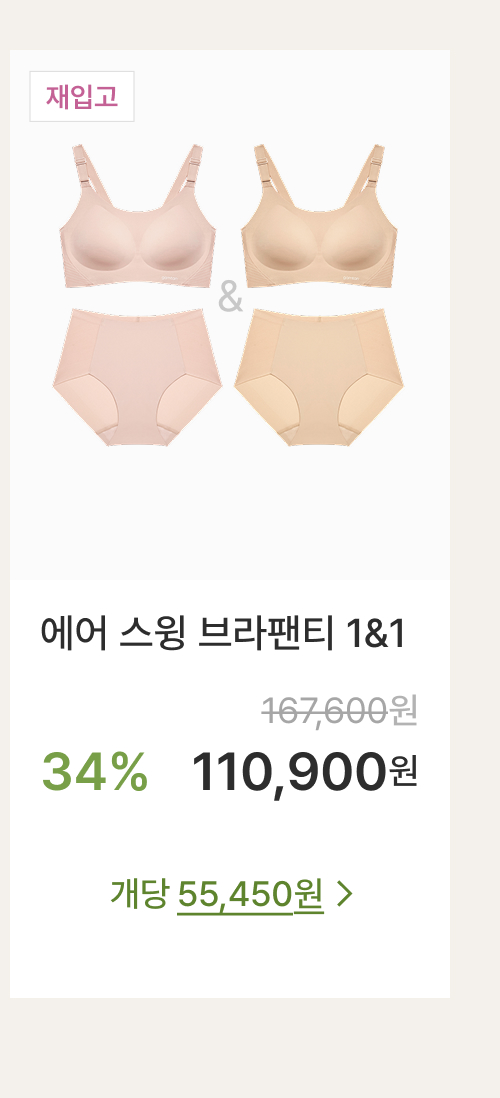Click the 110,900원 sale price
This screenshot has height=1098, width=500.
305,772
